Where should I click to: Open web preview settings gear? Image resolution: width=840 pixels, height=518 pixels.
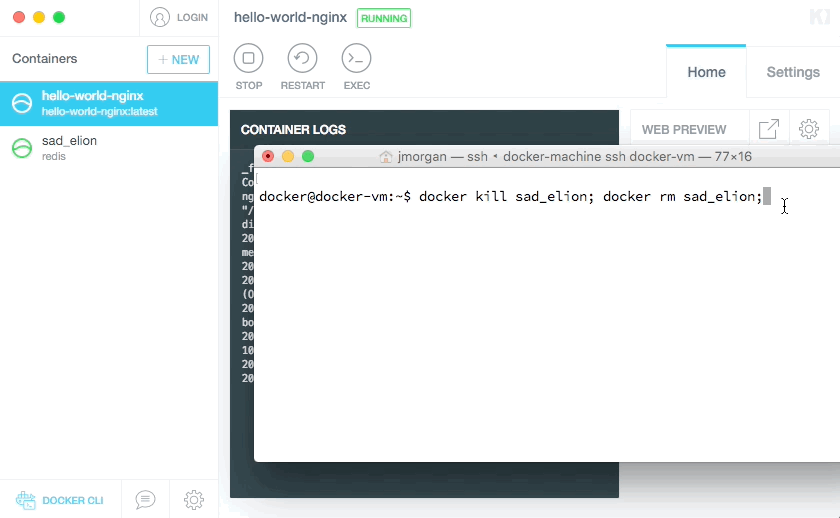(x=809, y=129)
